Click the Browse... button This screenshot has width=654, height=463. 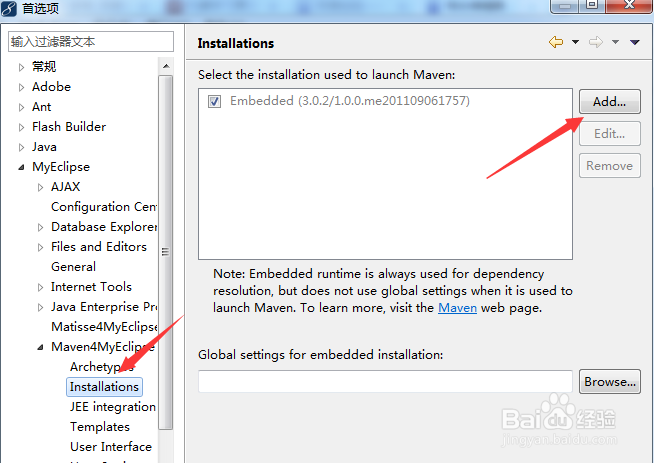tap(609, 381)
